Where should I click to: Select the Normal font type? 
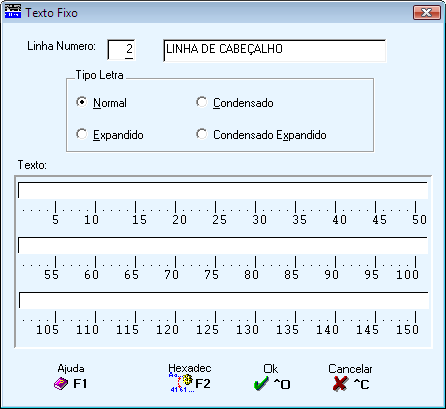point(82,102)
